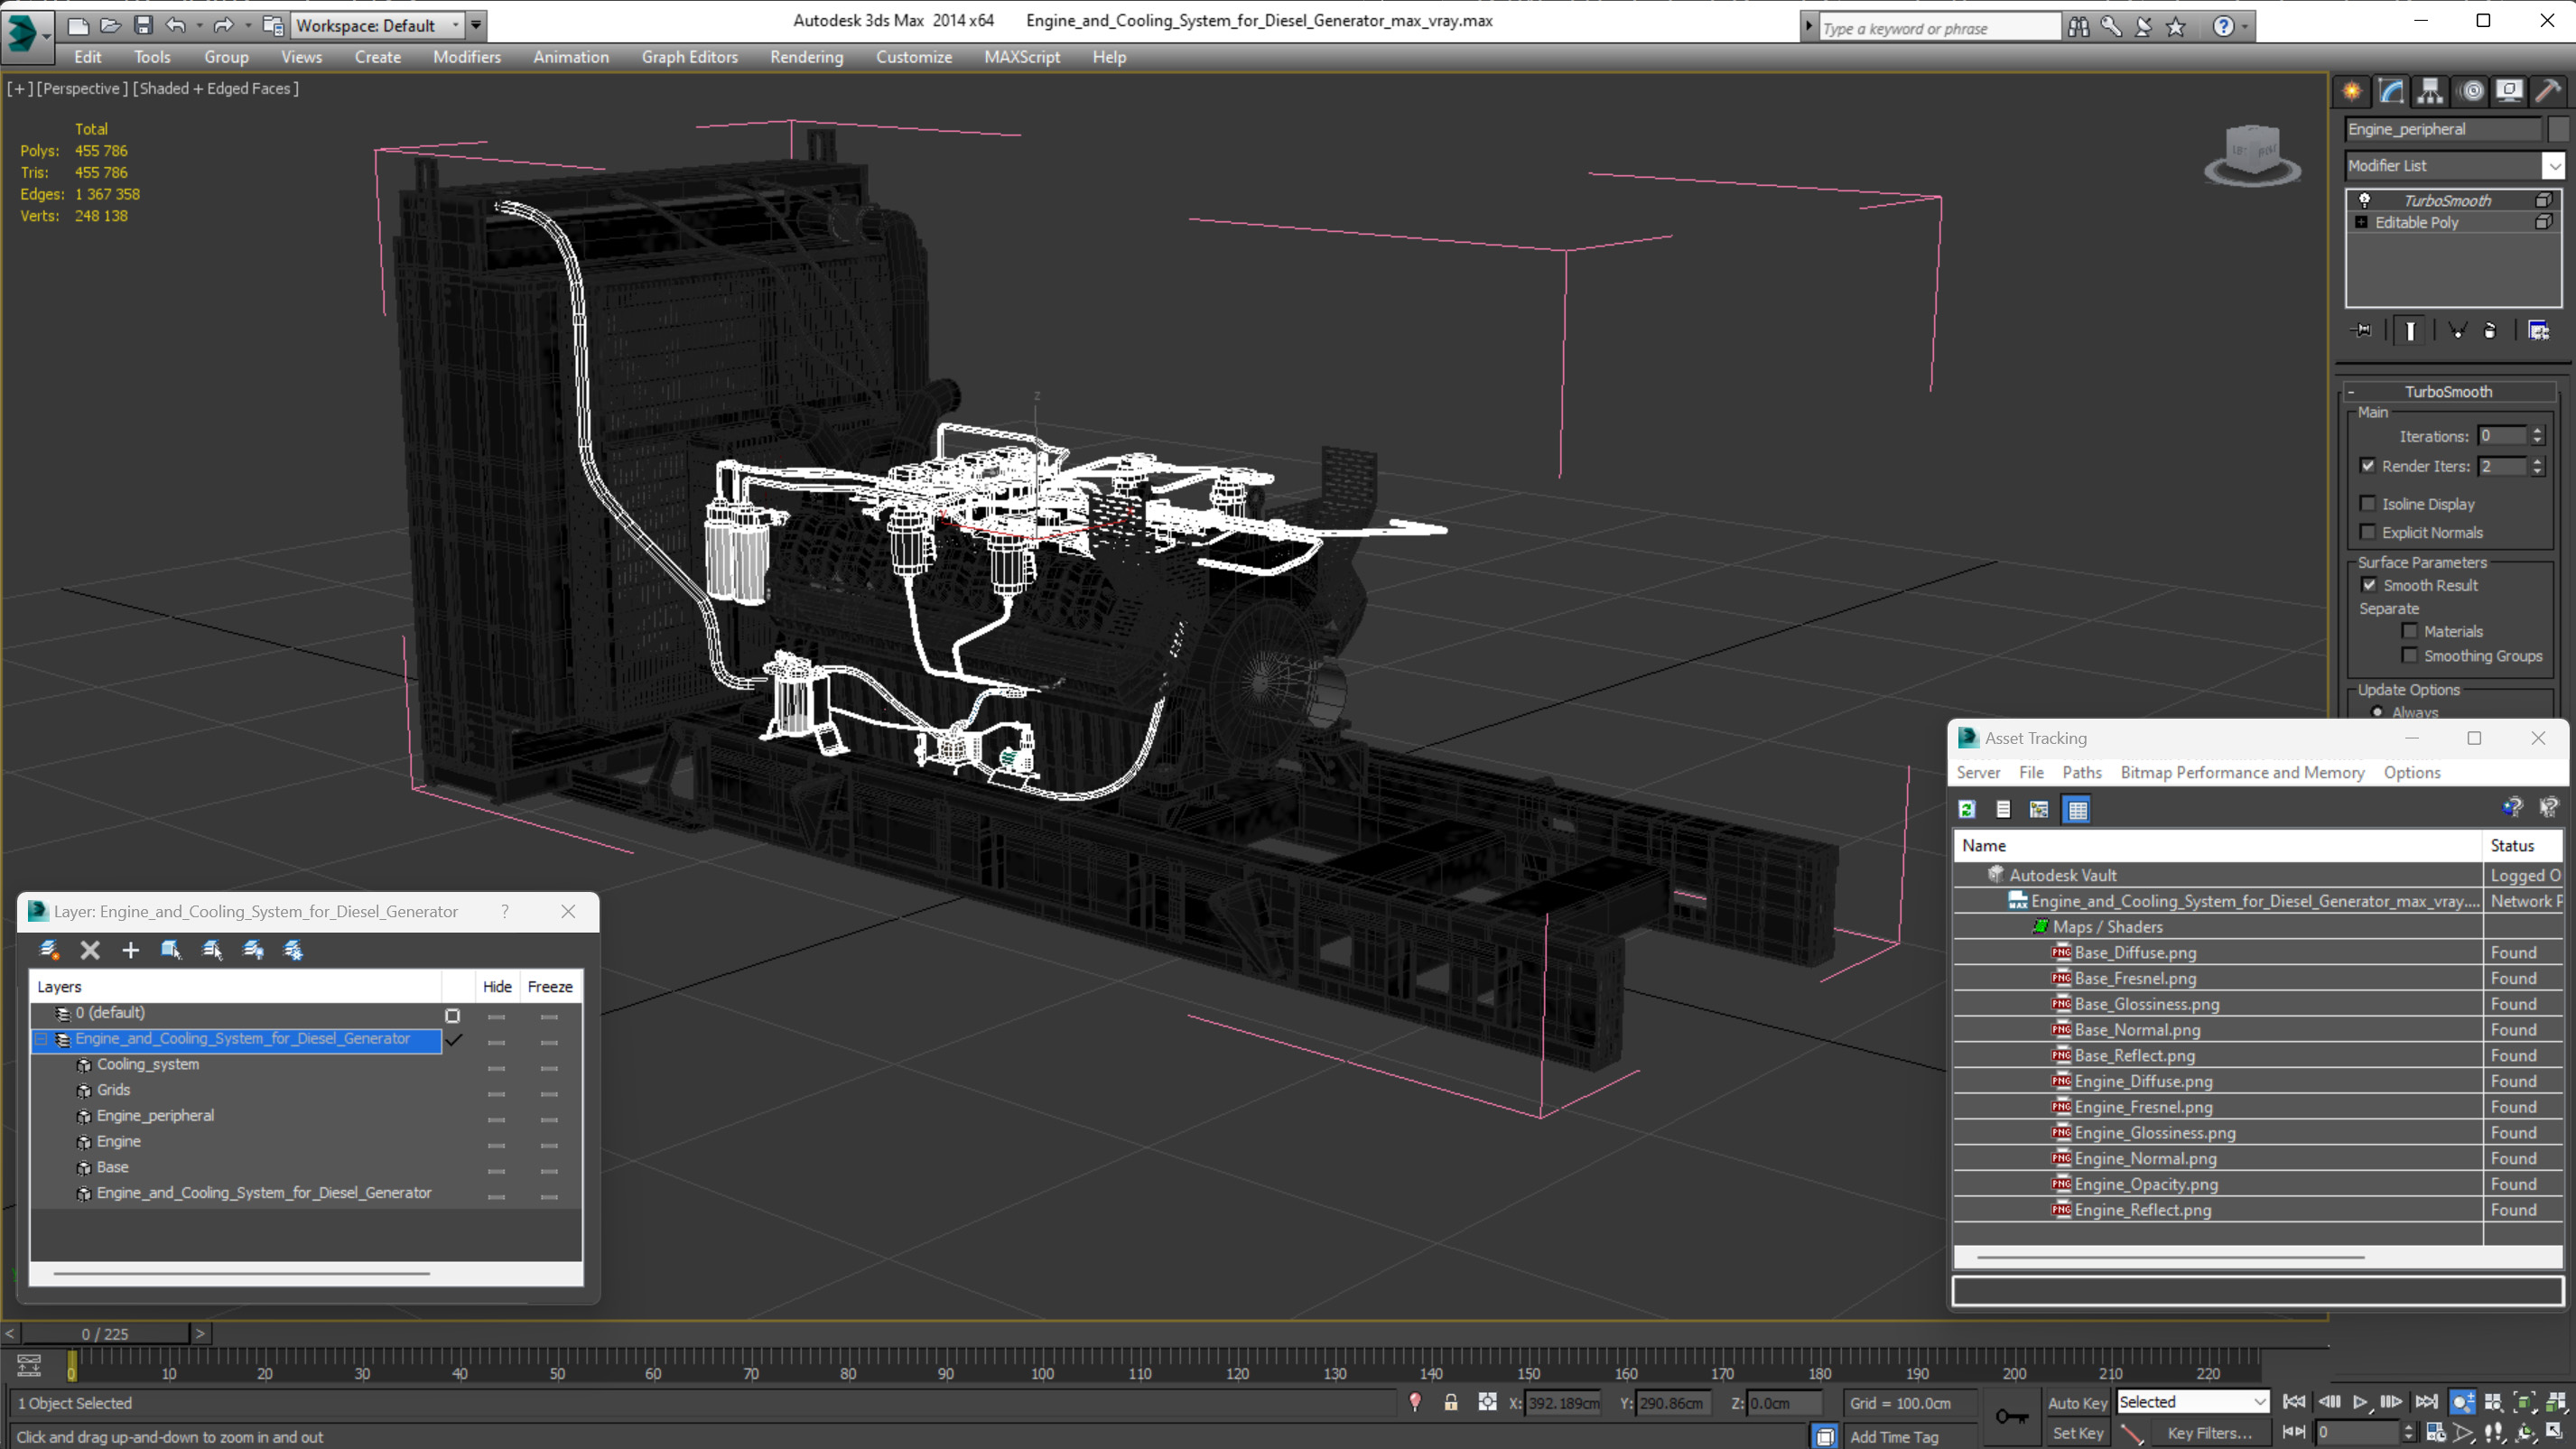Viewport: 2576px width, 1449px height.
Task: Click Go to End playback icon
Action: 2426,1402
